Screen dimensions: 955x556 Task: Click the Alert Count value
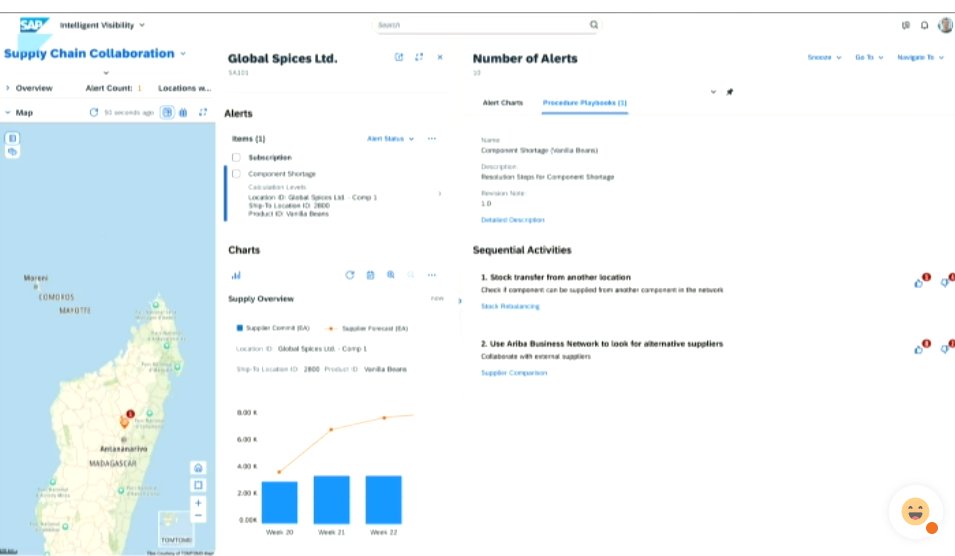pos(139,88)
